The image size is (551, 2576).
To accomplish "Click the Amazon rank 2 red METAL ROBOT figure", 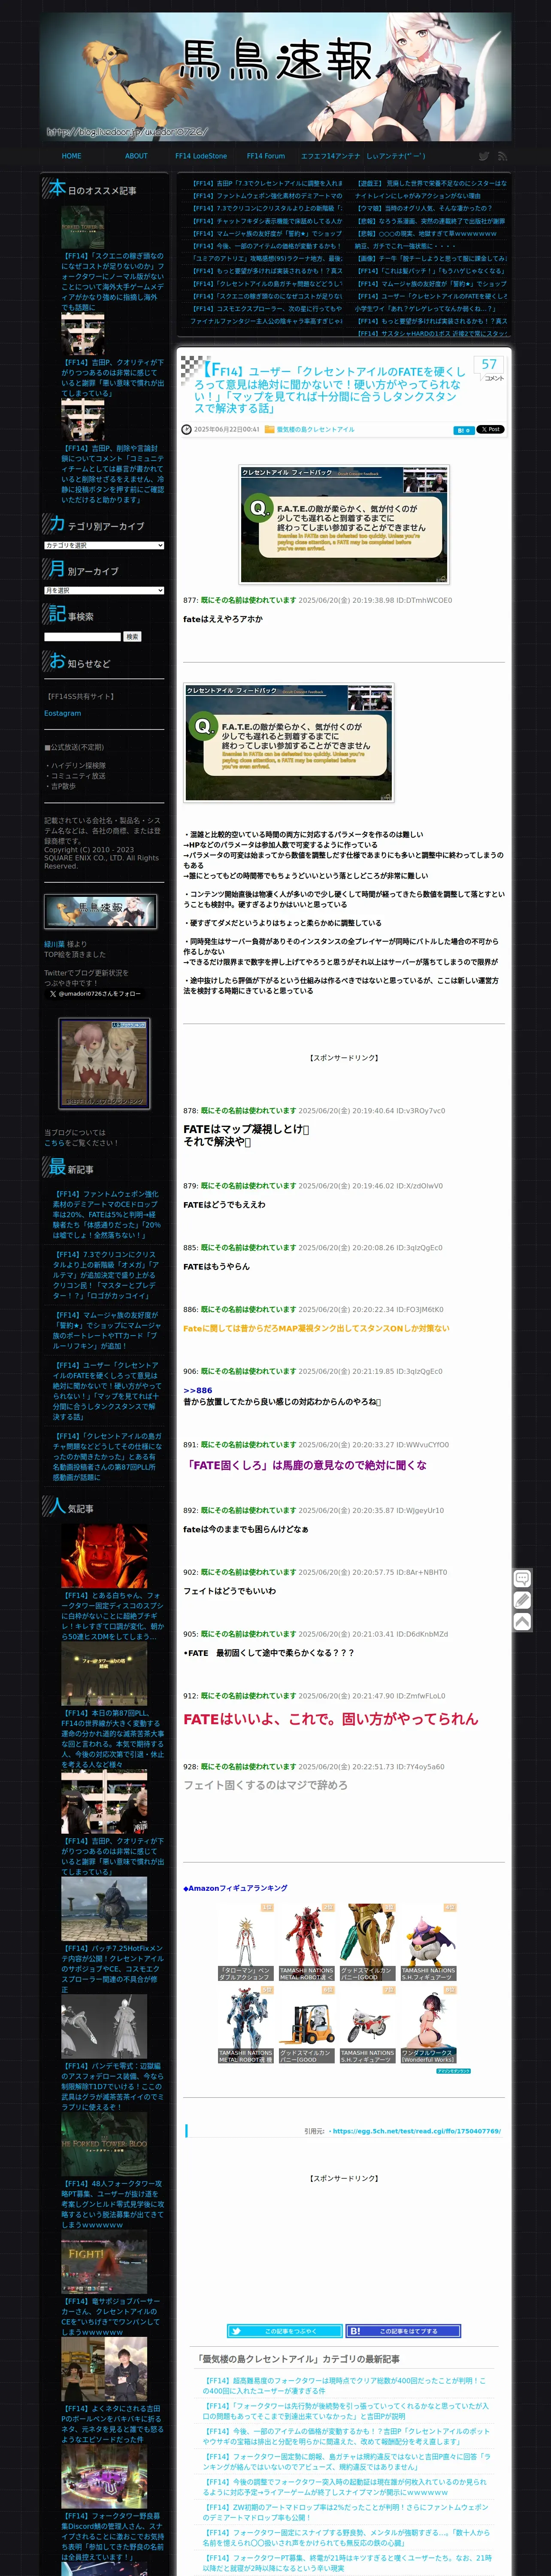I will pos(306,1942).
